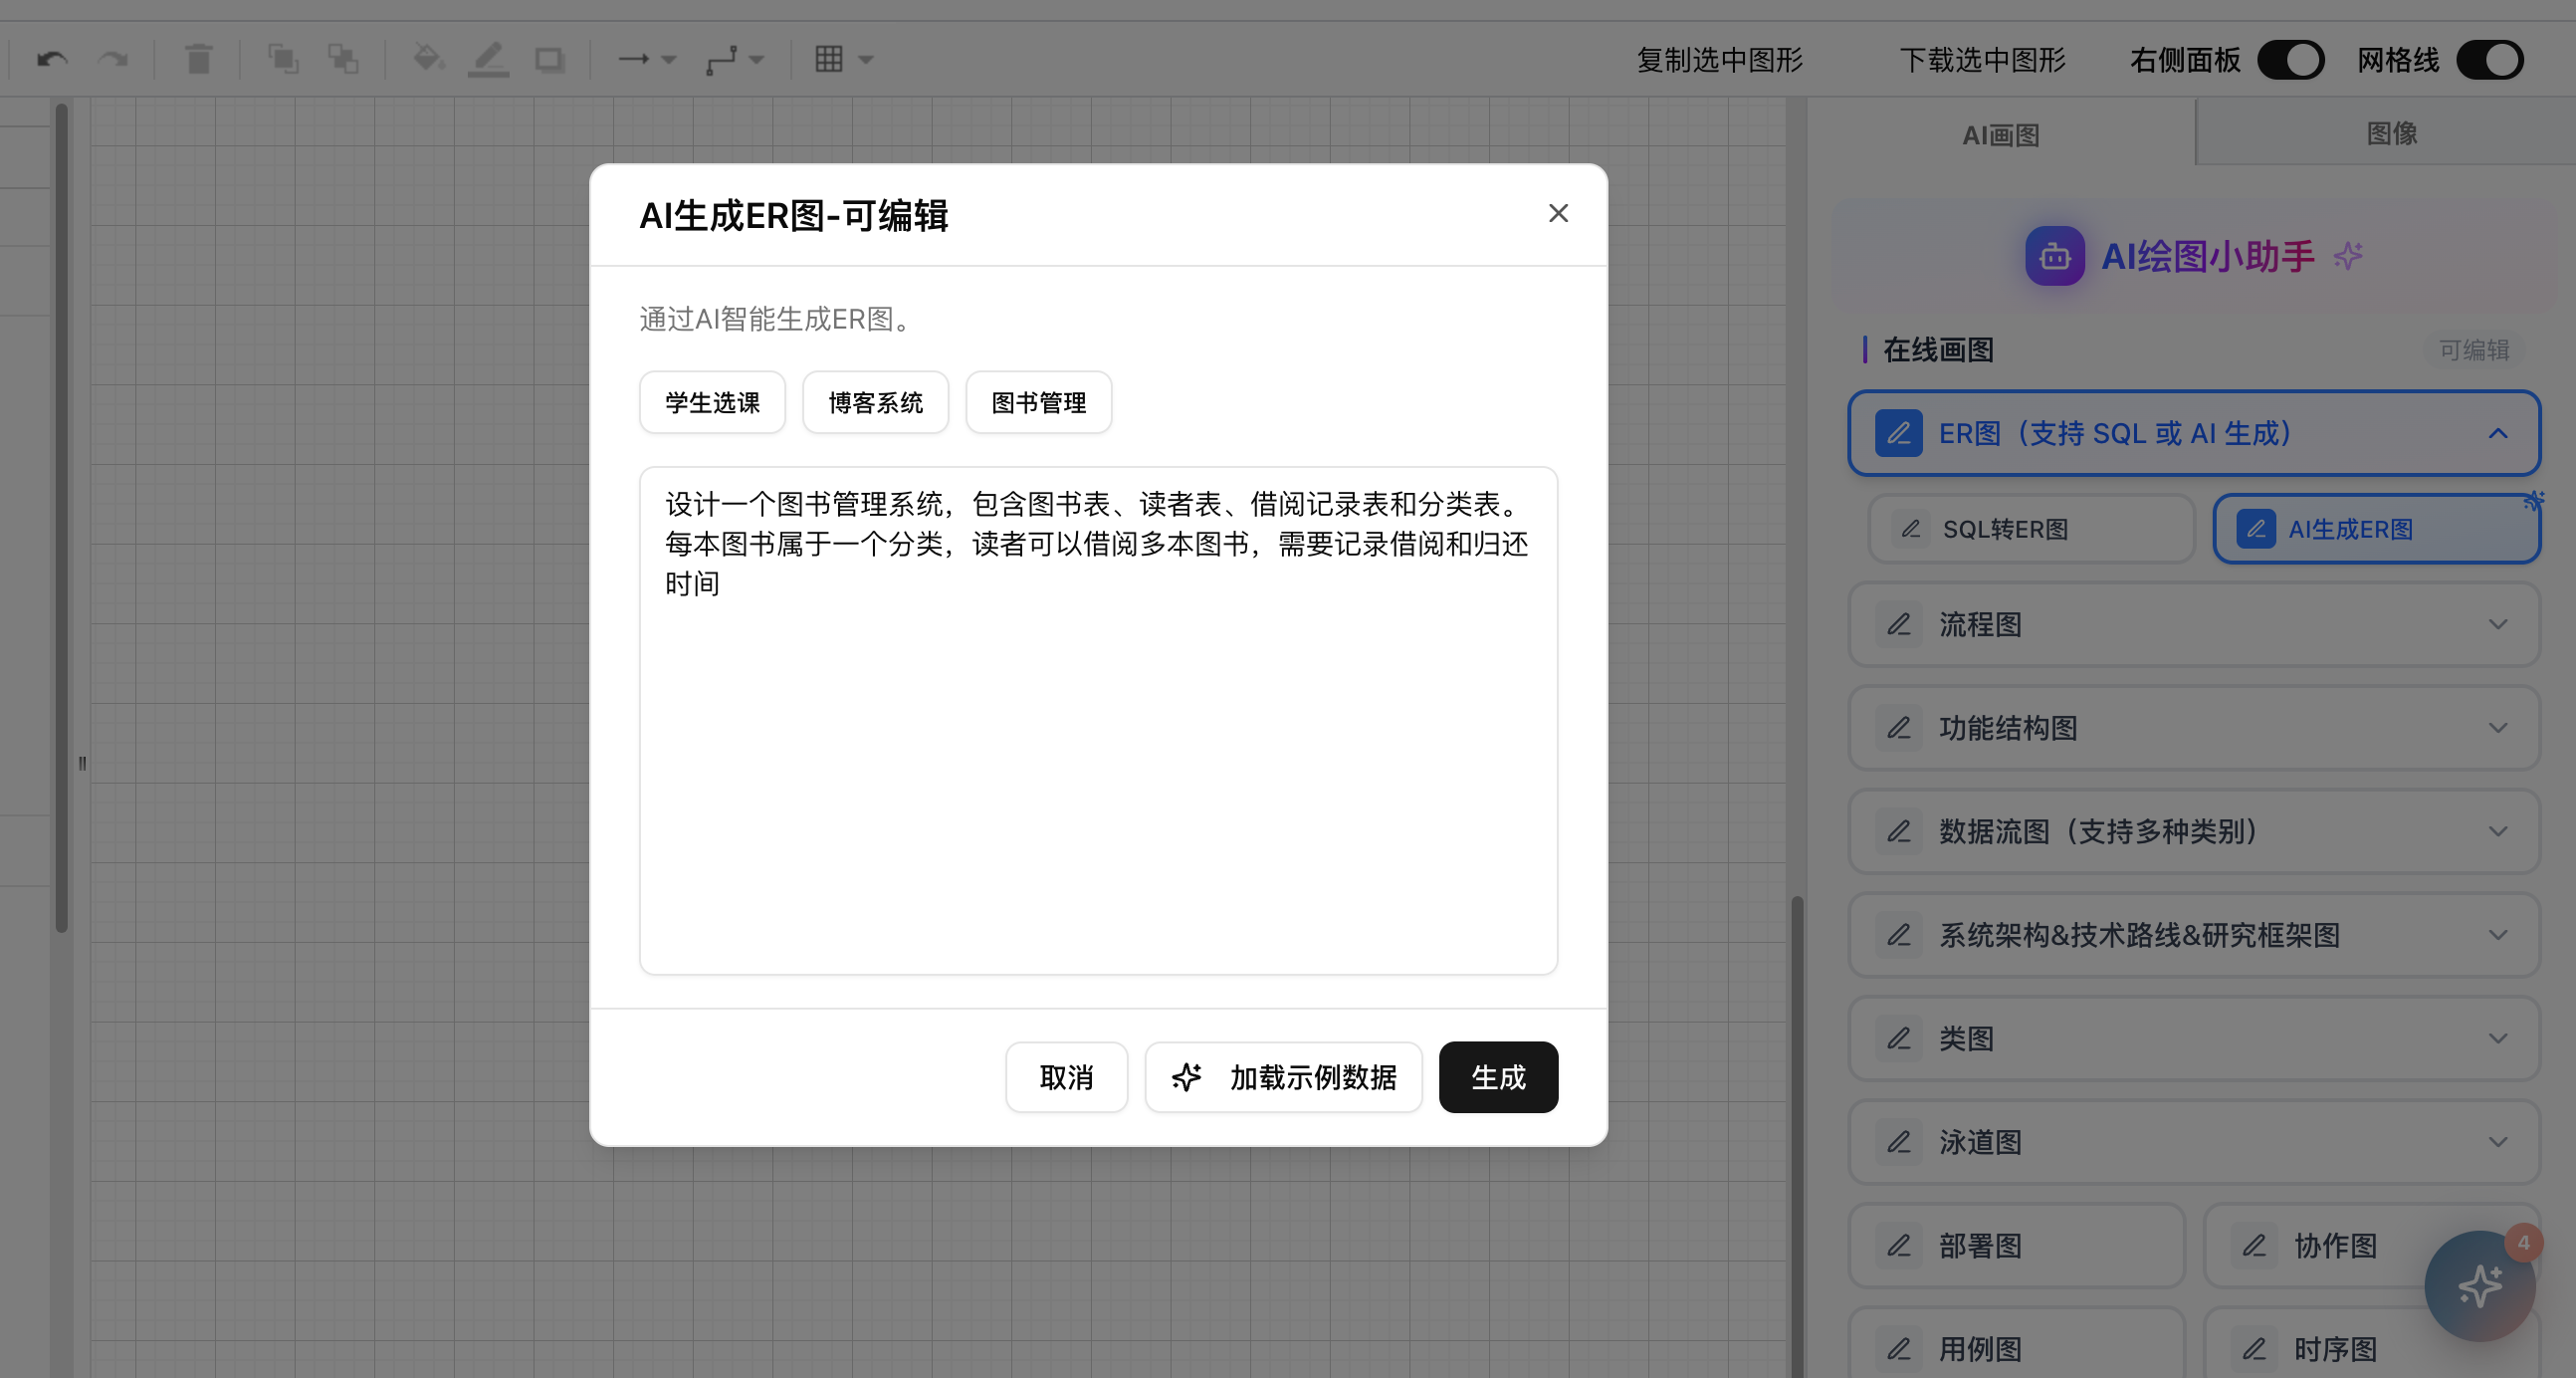Click the line color pencil icon
The height and width of the screenshot is (1378, 2576).
point(489,60)
